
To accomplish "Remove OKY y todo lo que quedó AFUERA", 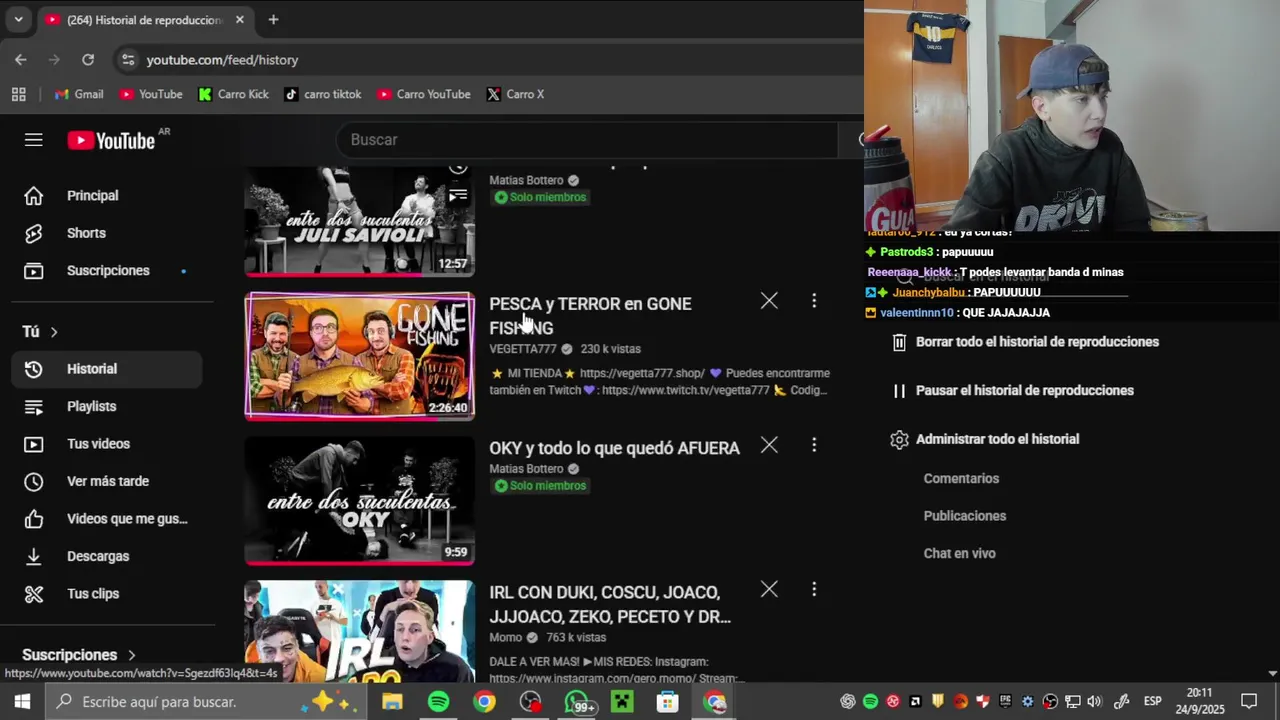I will tap(769, 445).
